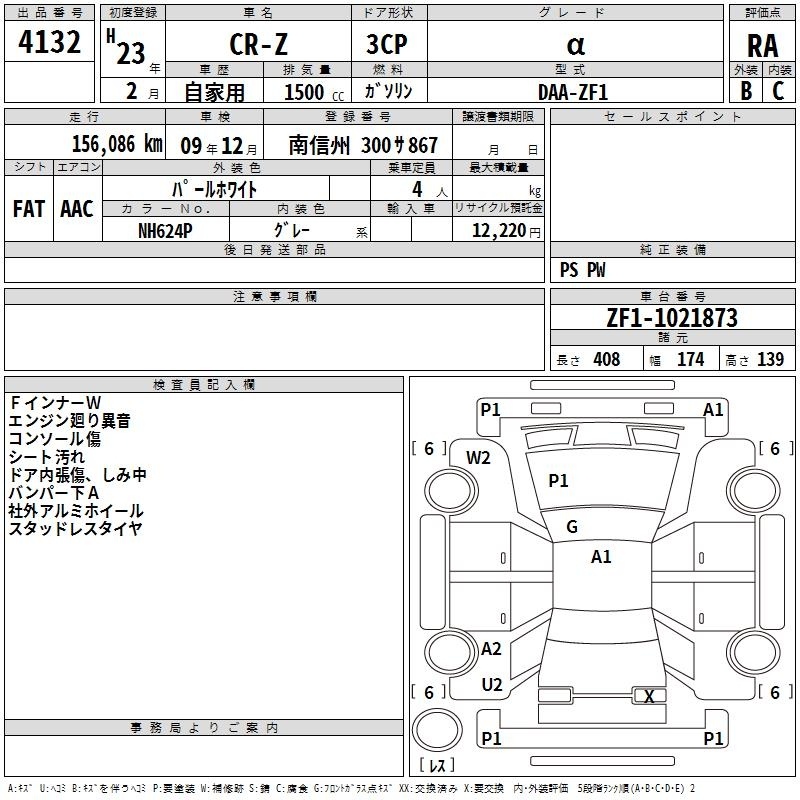800x800 pixels.
Task: Click the lot number 4132
Action: pyautogui.click(x=50, y=45)
